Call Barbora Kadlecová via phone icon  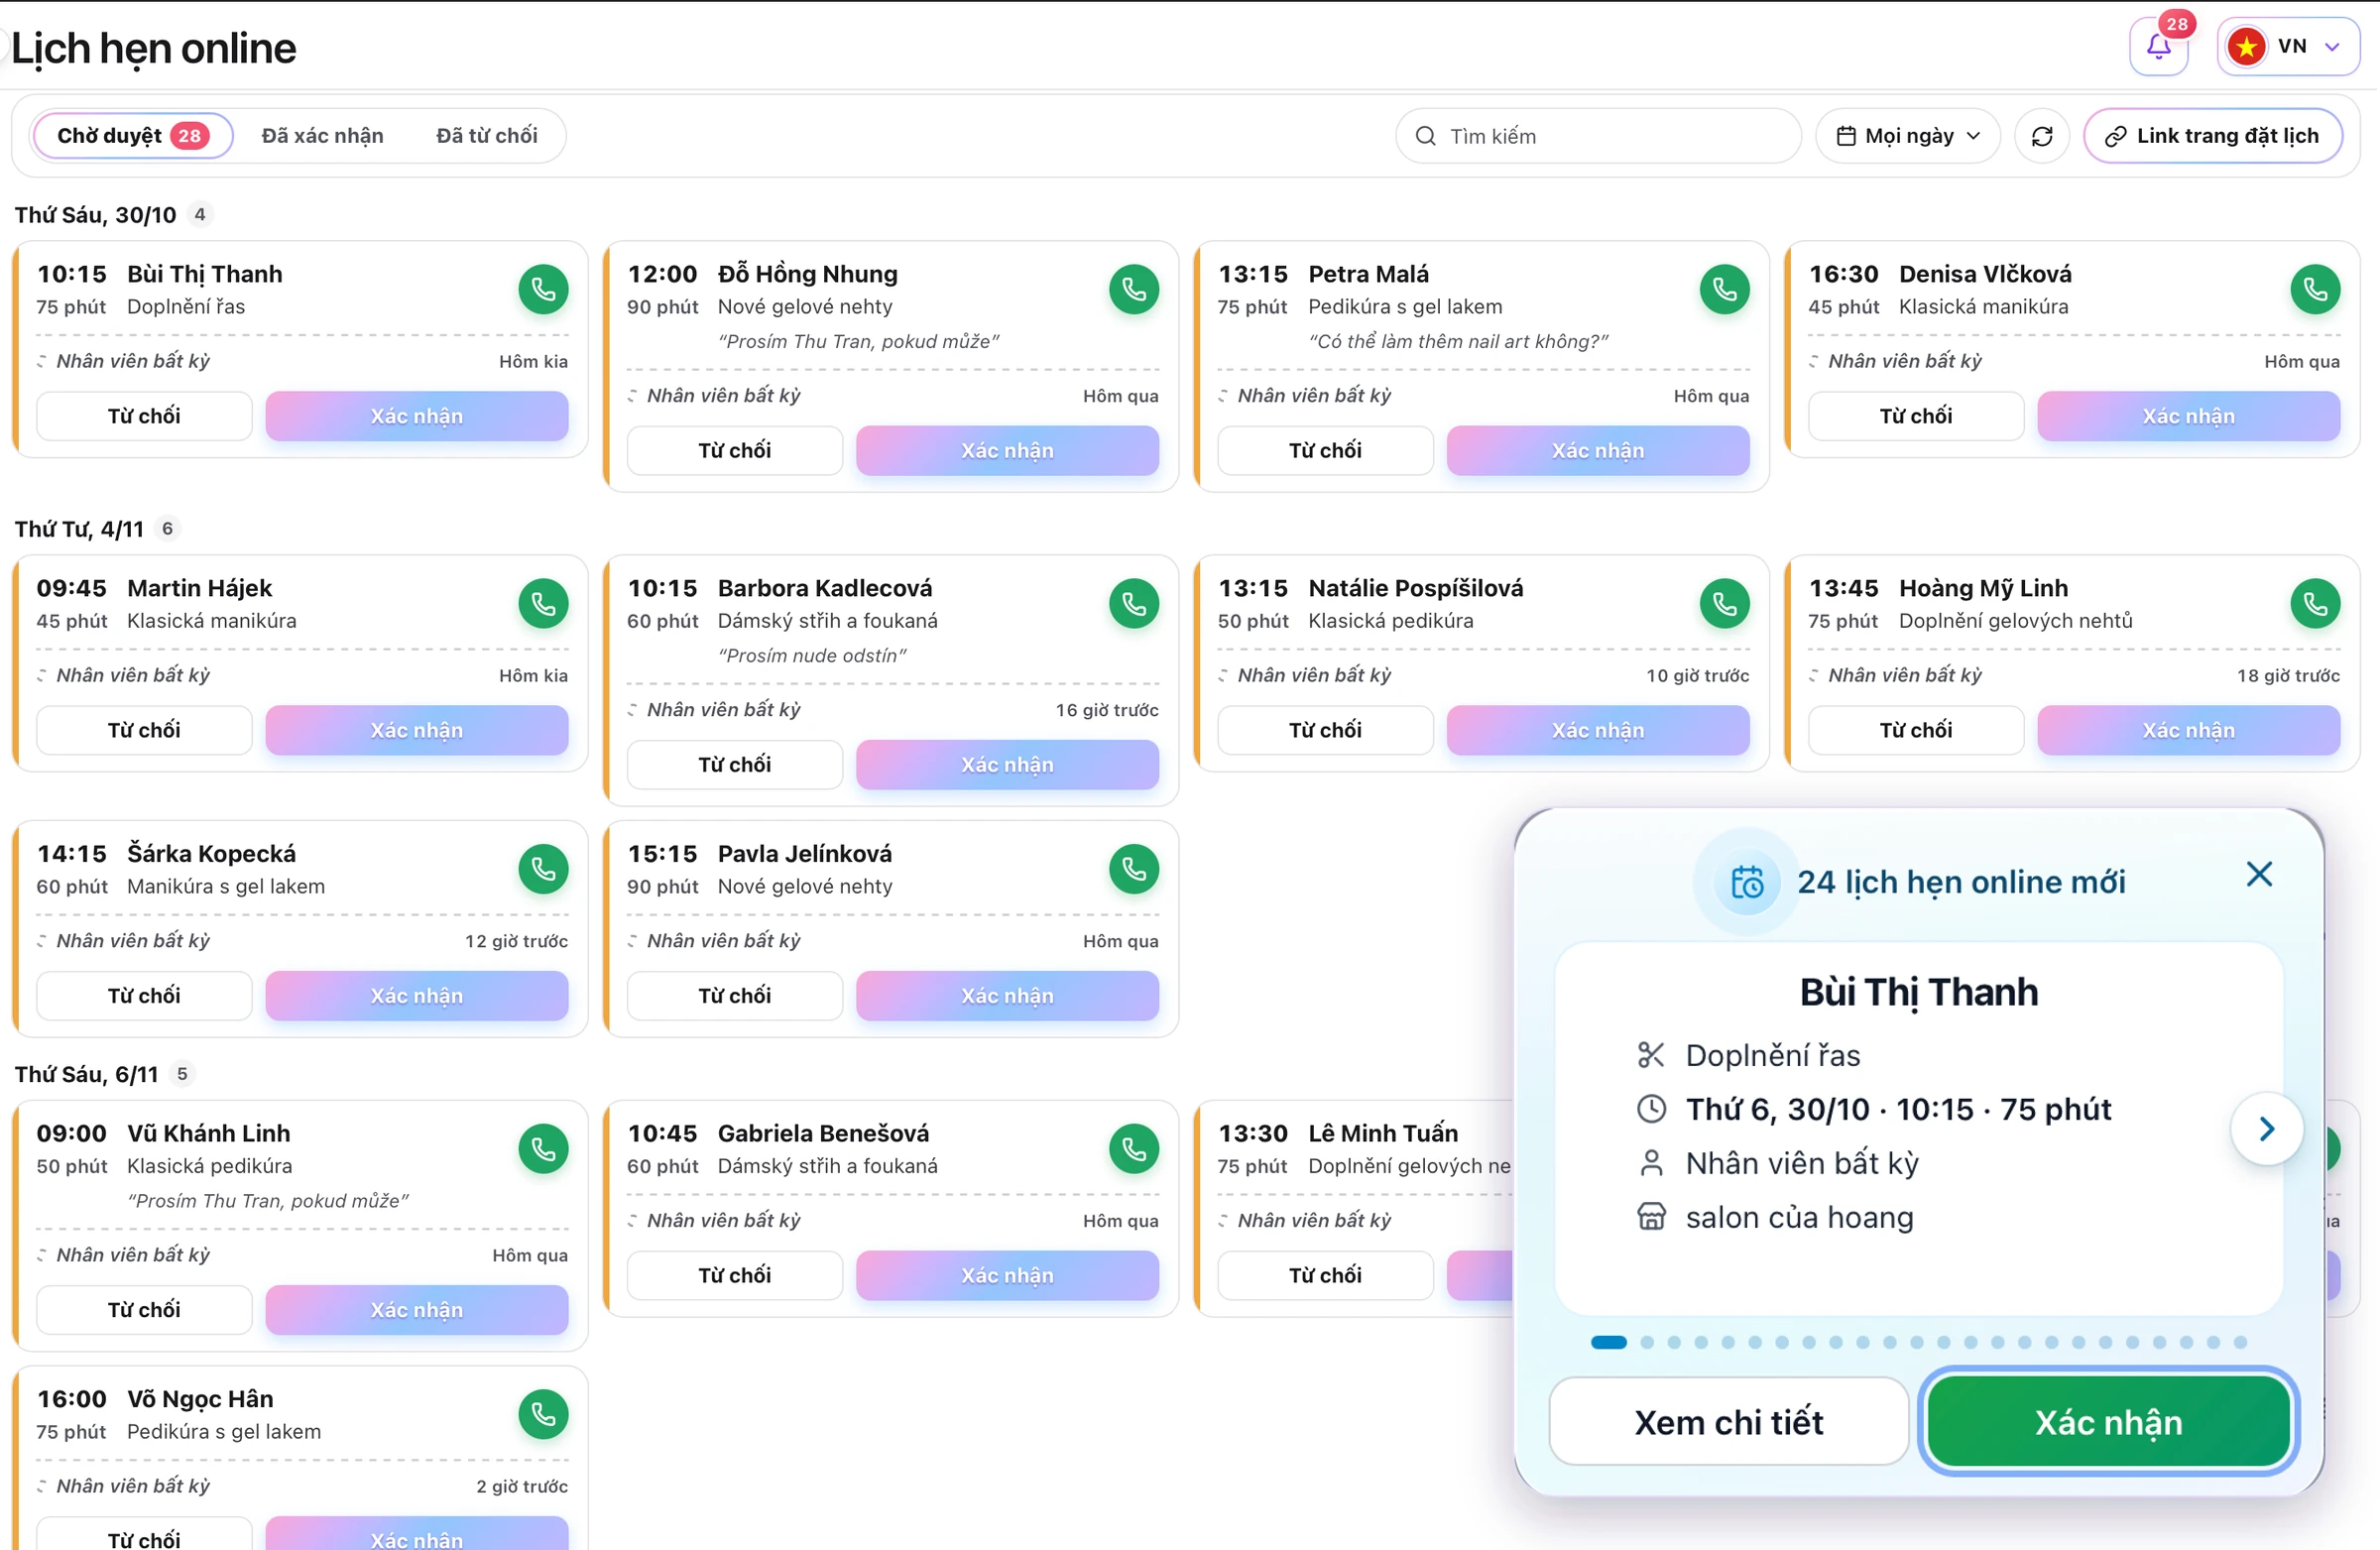coord(1134,604)
